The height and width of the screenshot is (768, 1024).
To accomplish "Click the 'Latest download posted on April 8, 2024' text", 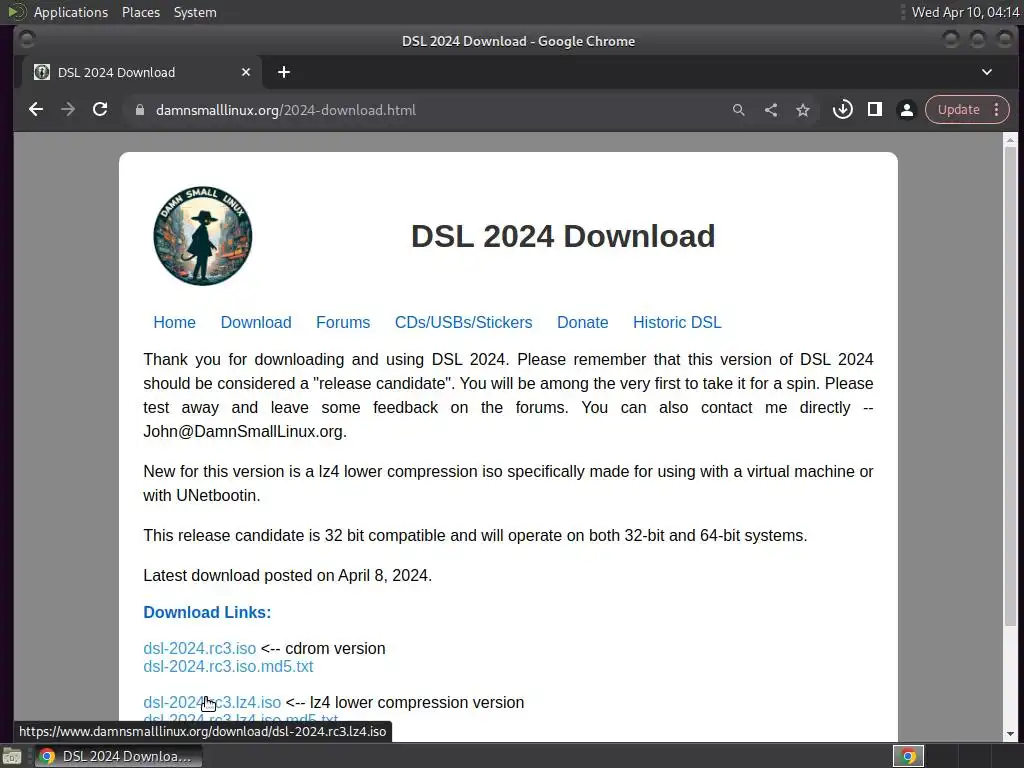I will point(287,575).
